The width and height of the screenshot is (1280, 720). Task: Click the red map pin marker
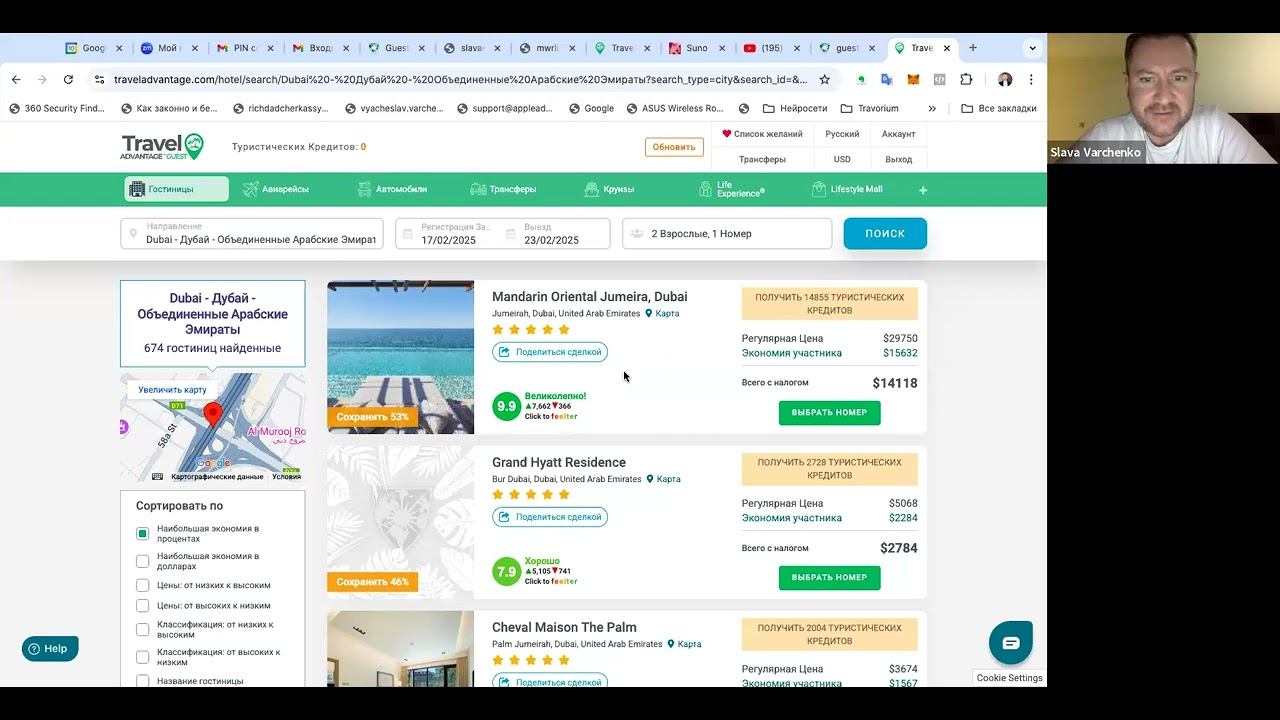213,415
